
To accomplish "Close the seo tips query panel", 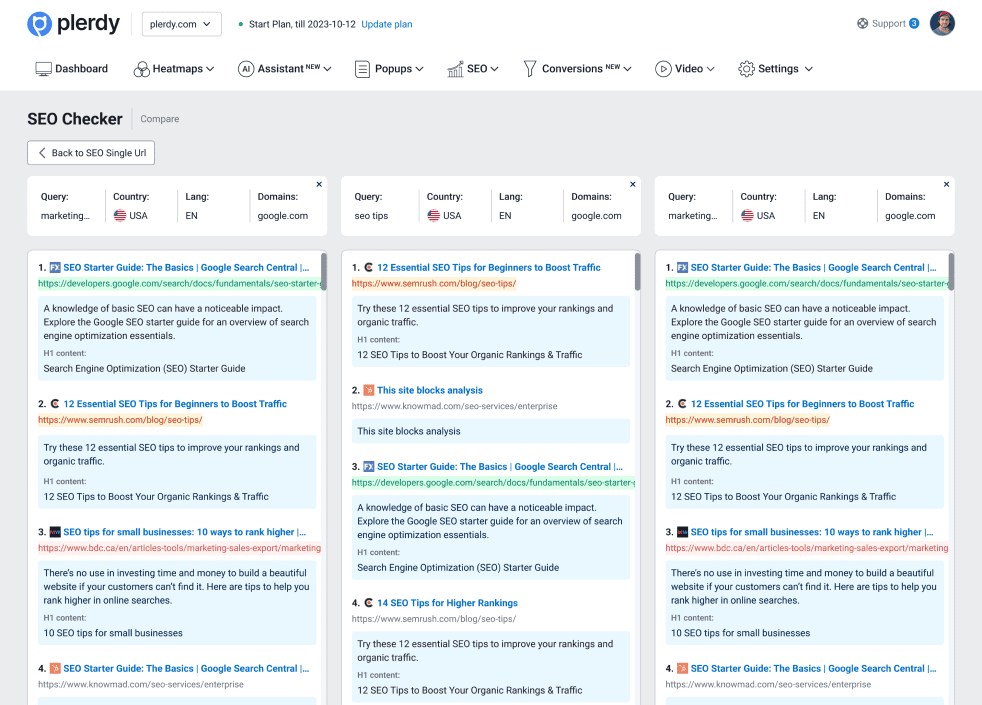I will pos(633,184).
